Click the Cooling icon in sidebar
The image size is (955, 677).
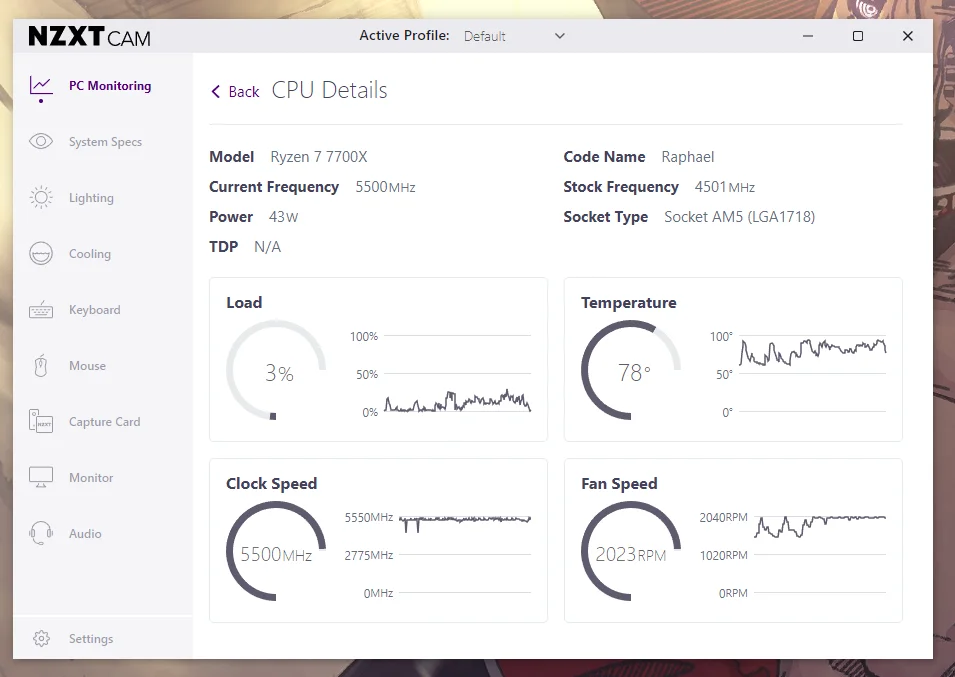point(41,254)
